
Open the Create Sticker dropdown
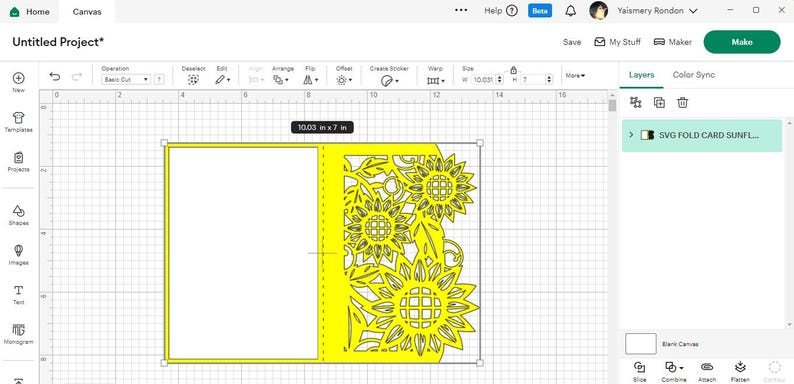pos(389,80)
